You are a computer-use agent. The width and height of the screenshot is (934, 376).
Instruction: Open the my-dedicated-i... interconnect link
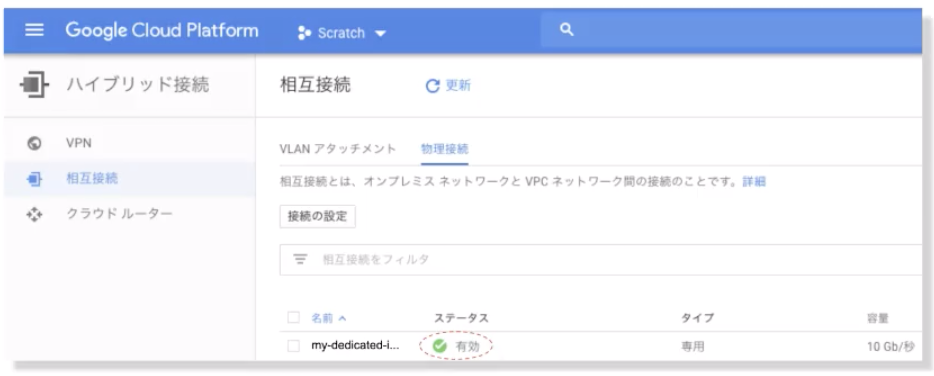pyautogui.click(x=355, y=346)
